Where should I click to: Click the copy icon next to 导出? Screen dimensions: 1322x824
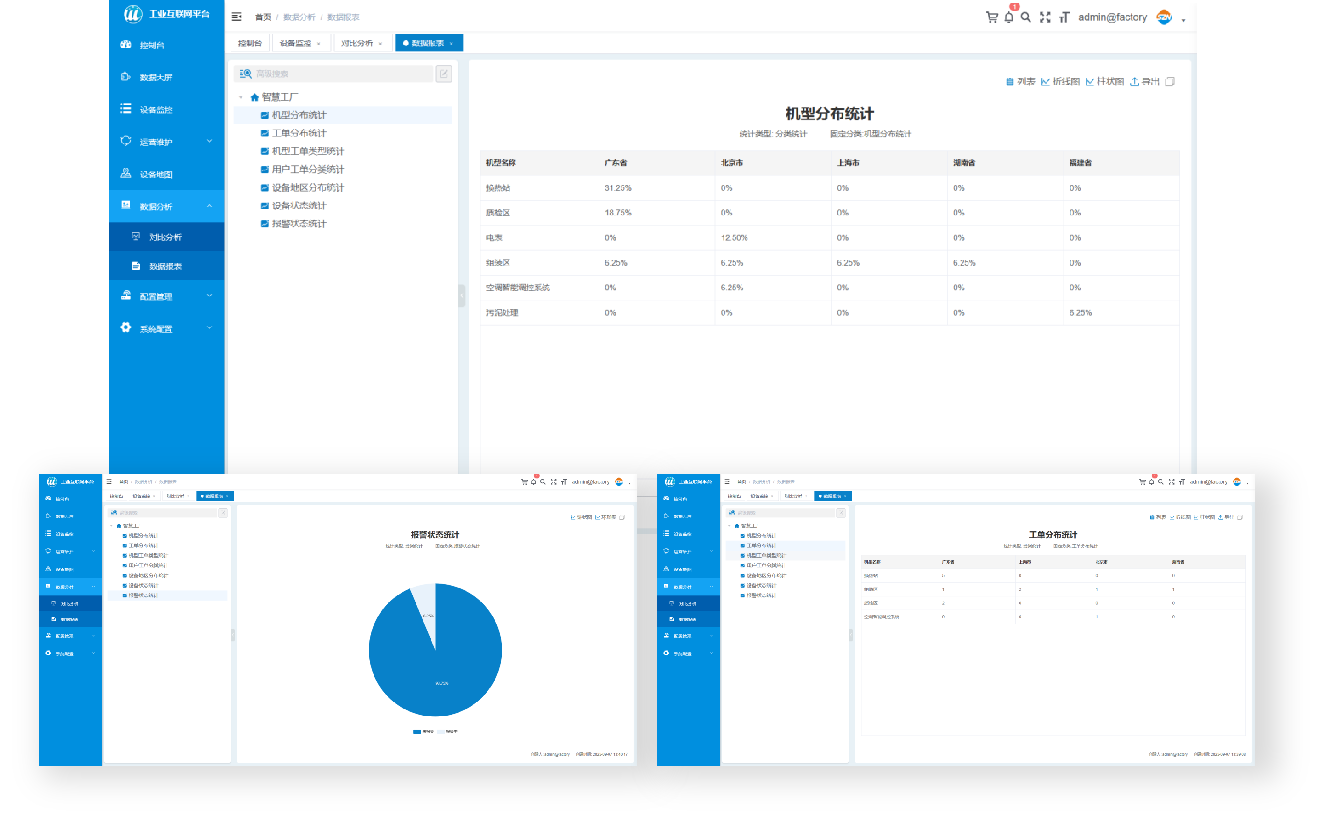[1170, 82]
